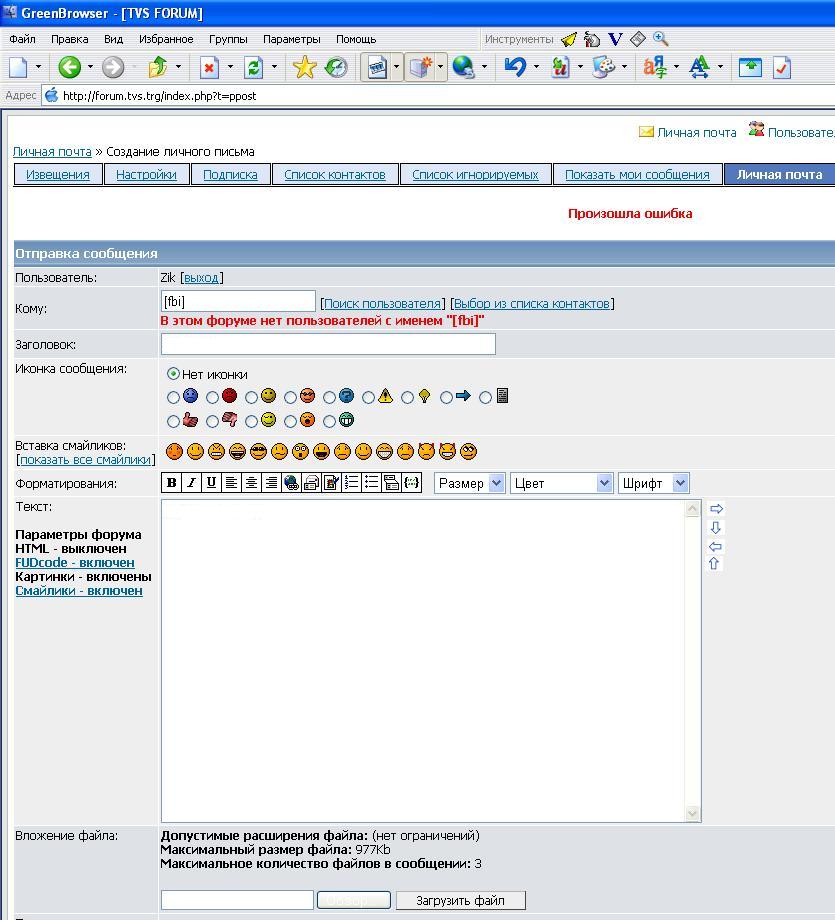The image size is (835, 920).
Task: Click the green Back navigation arrow
Action: [69, 67]
